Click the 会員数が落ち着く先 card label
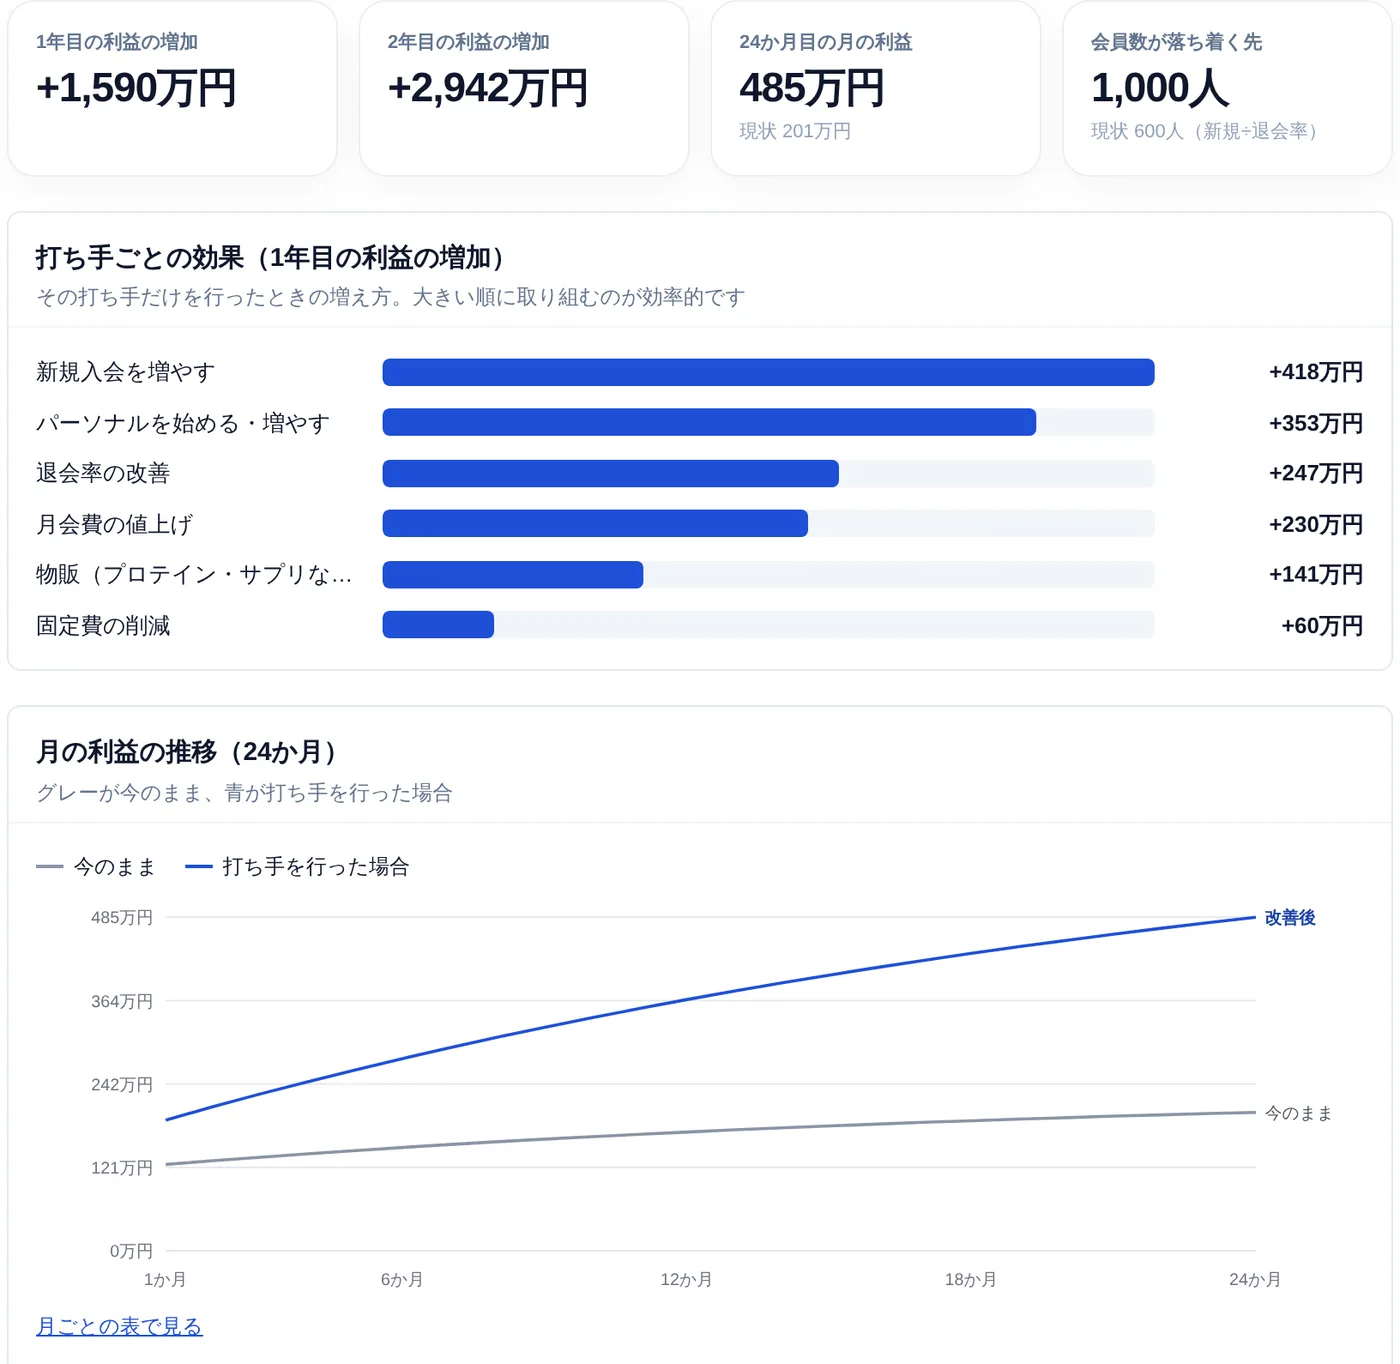 (x=1177, y=42)
